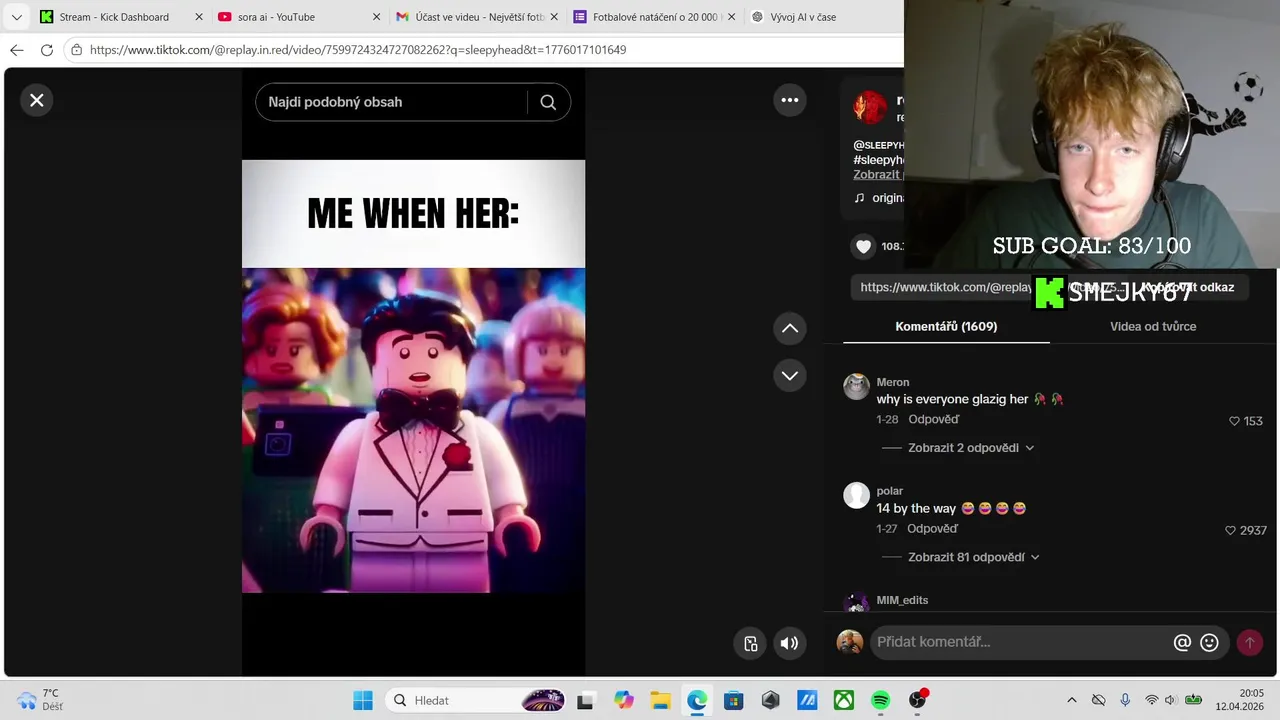Close the TikTok video viewer
Image resolution: width=1280 pixels, height=720 pixels.
point(37,100)
